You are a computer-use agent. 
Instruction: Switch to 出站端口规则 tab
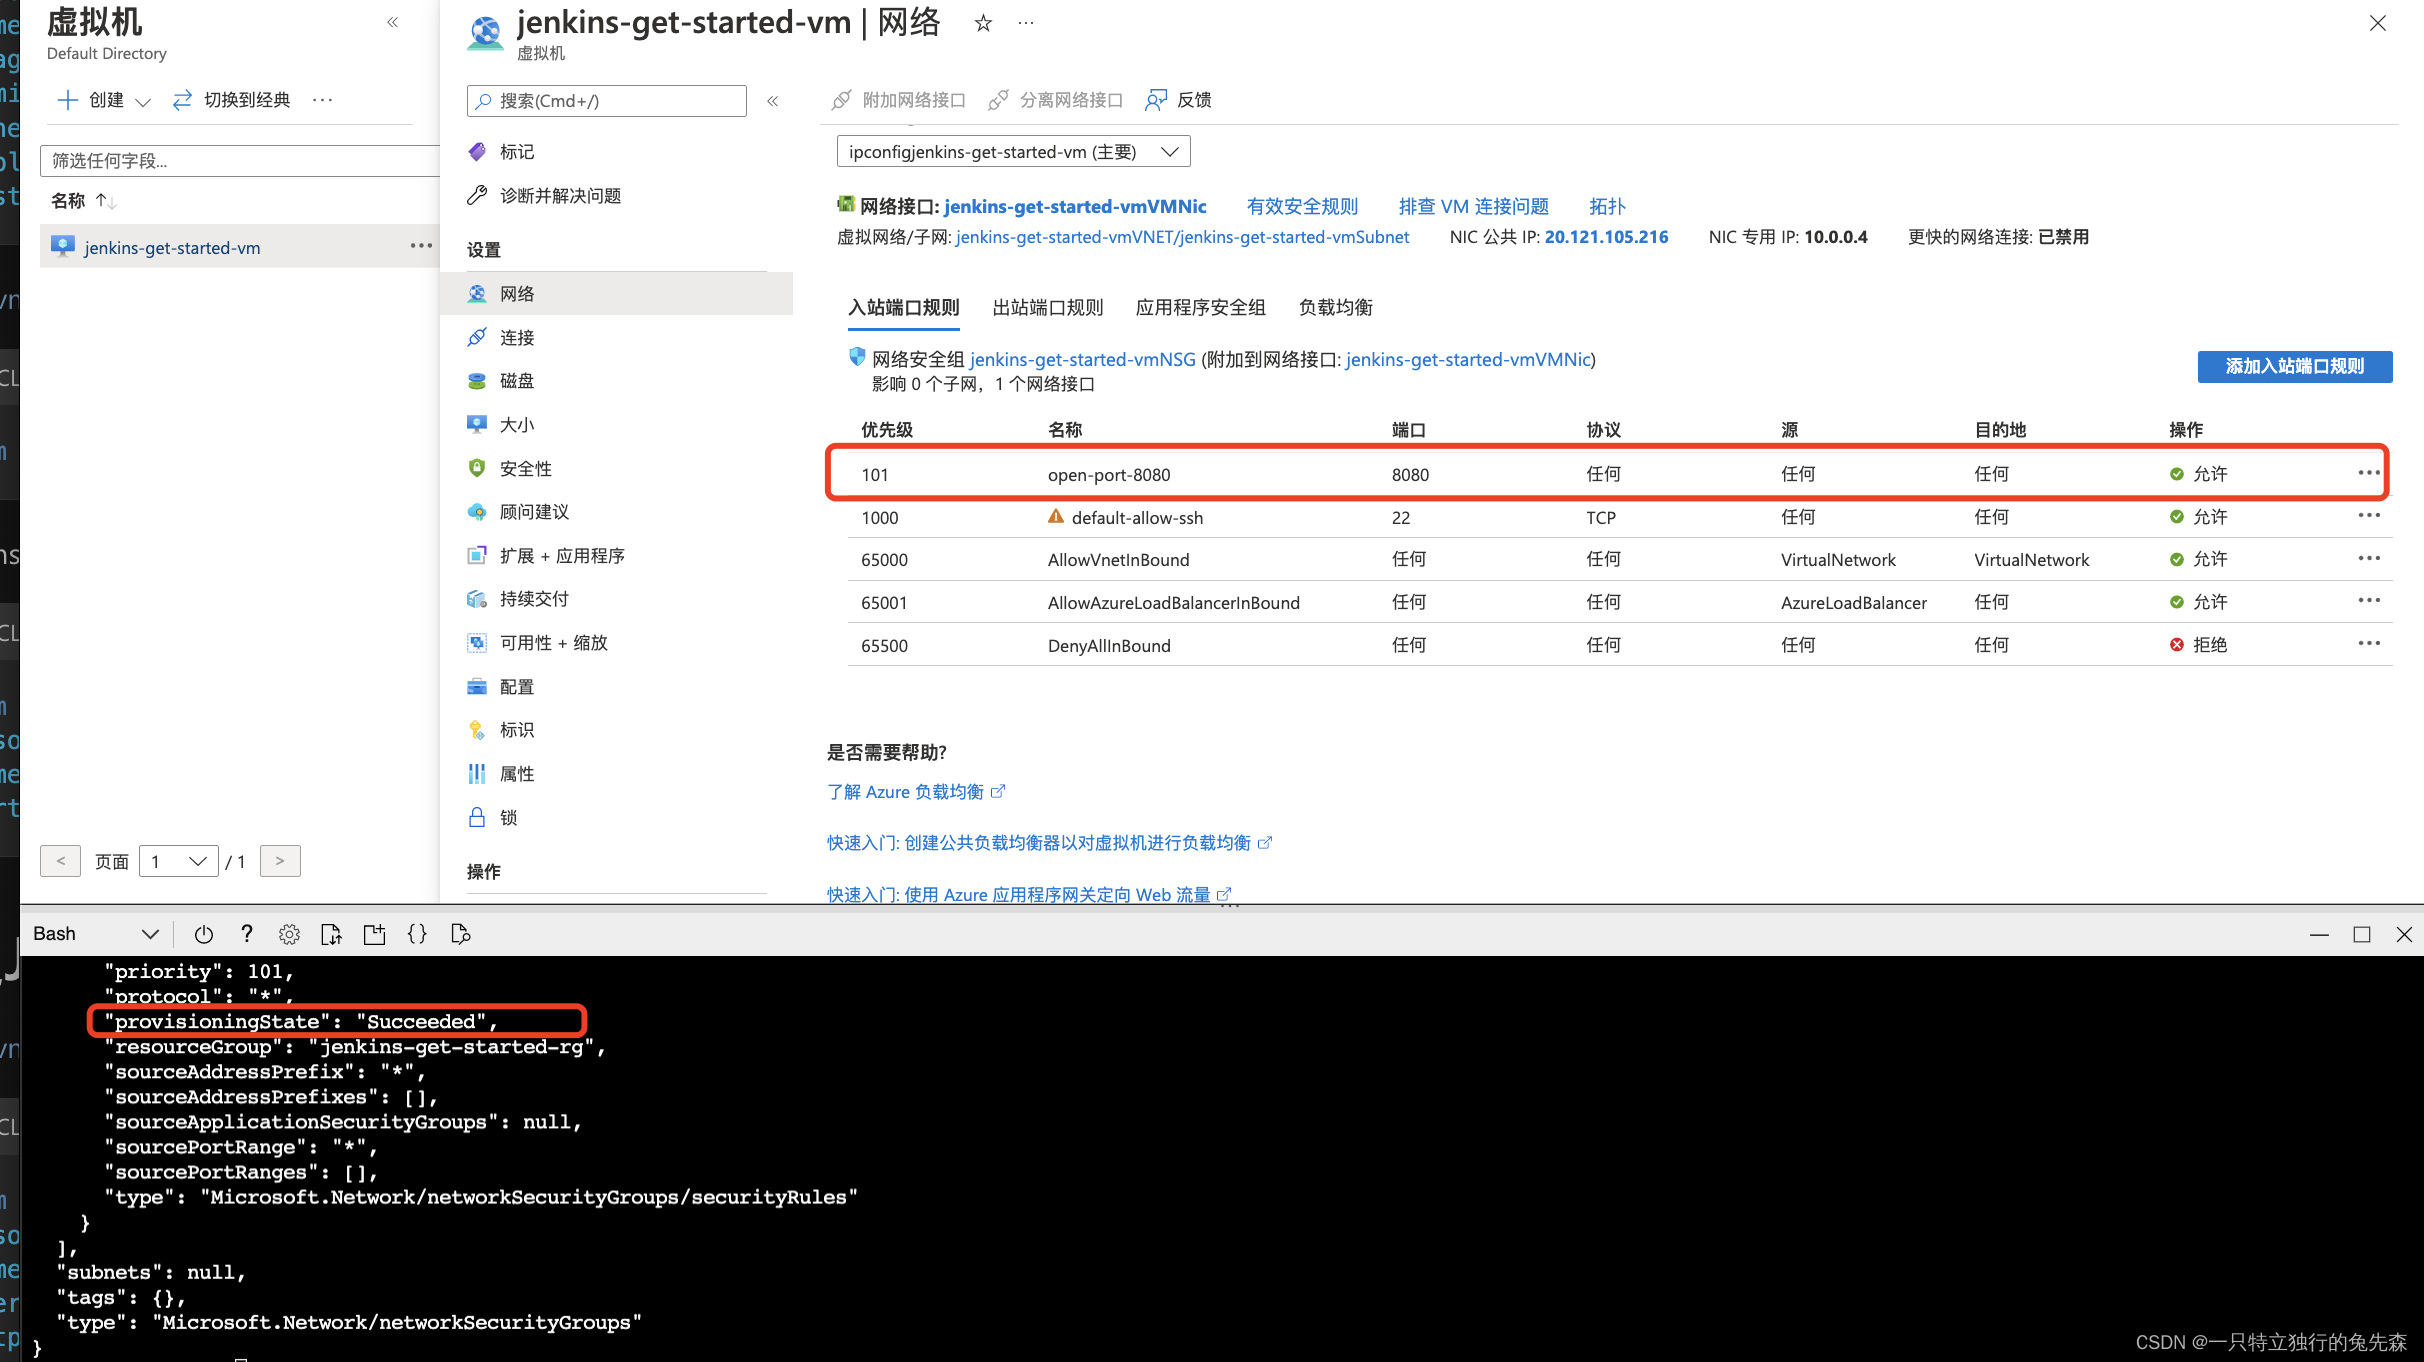tap(1047, 308)
